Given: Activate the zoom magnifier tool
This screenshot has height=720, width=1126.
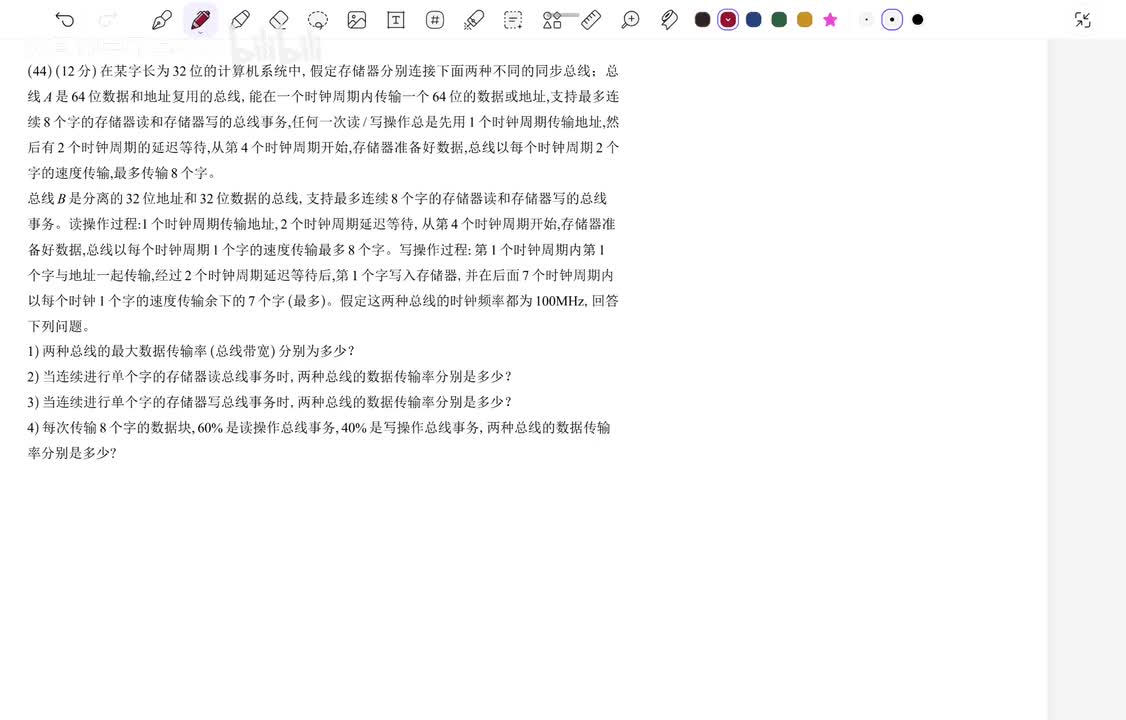Looking at the screenshot, I should pos(630,20).
